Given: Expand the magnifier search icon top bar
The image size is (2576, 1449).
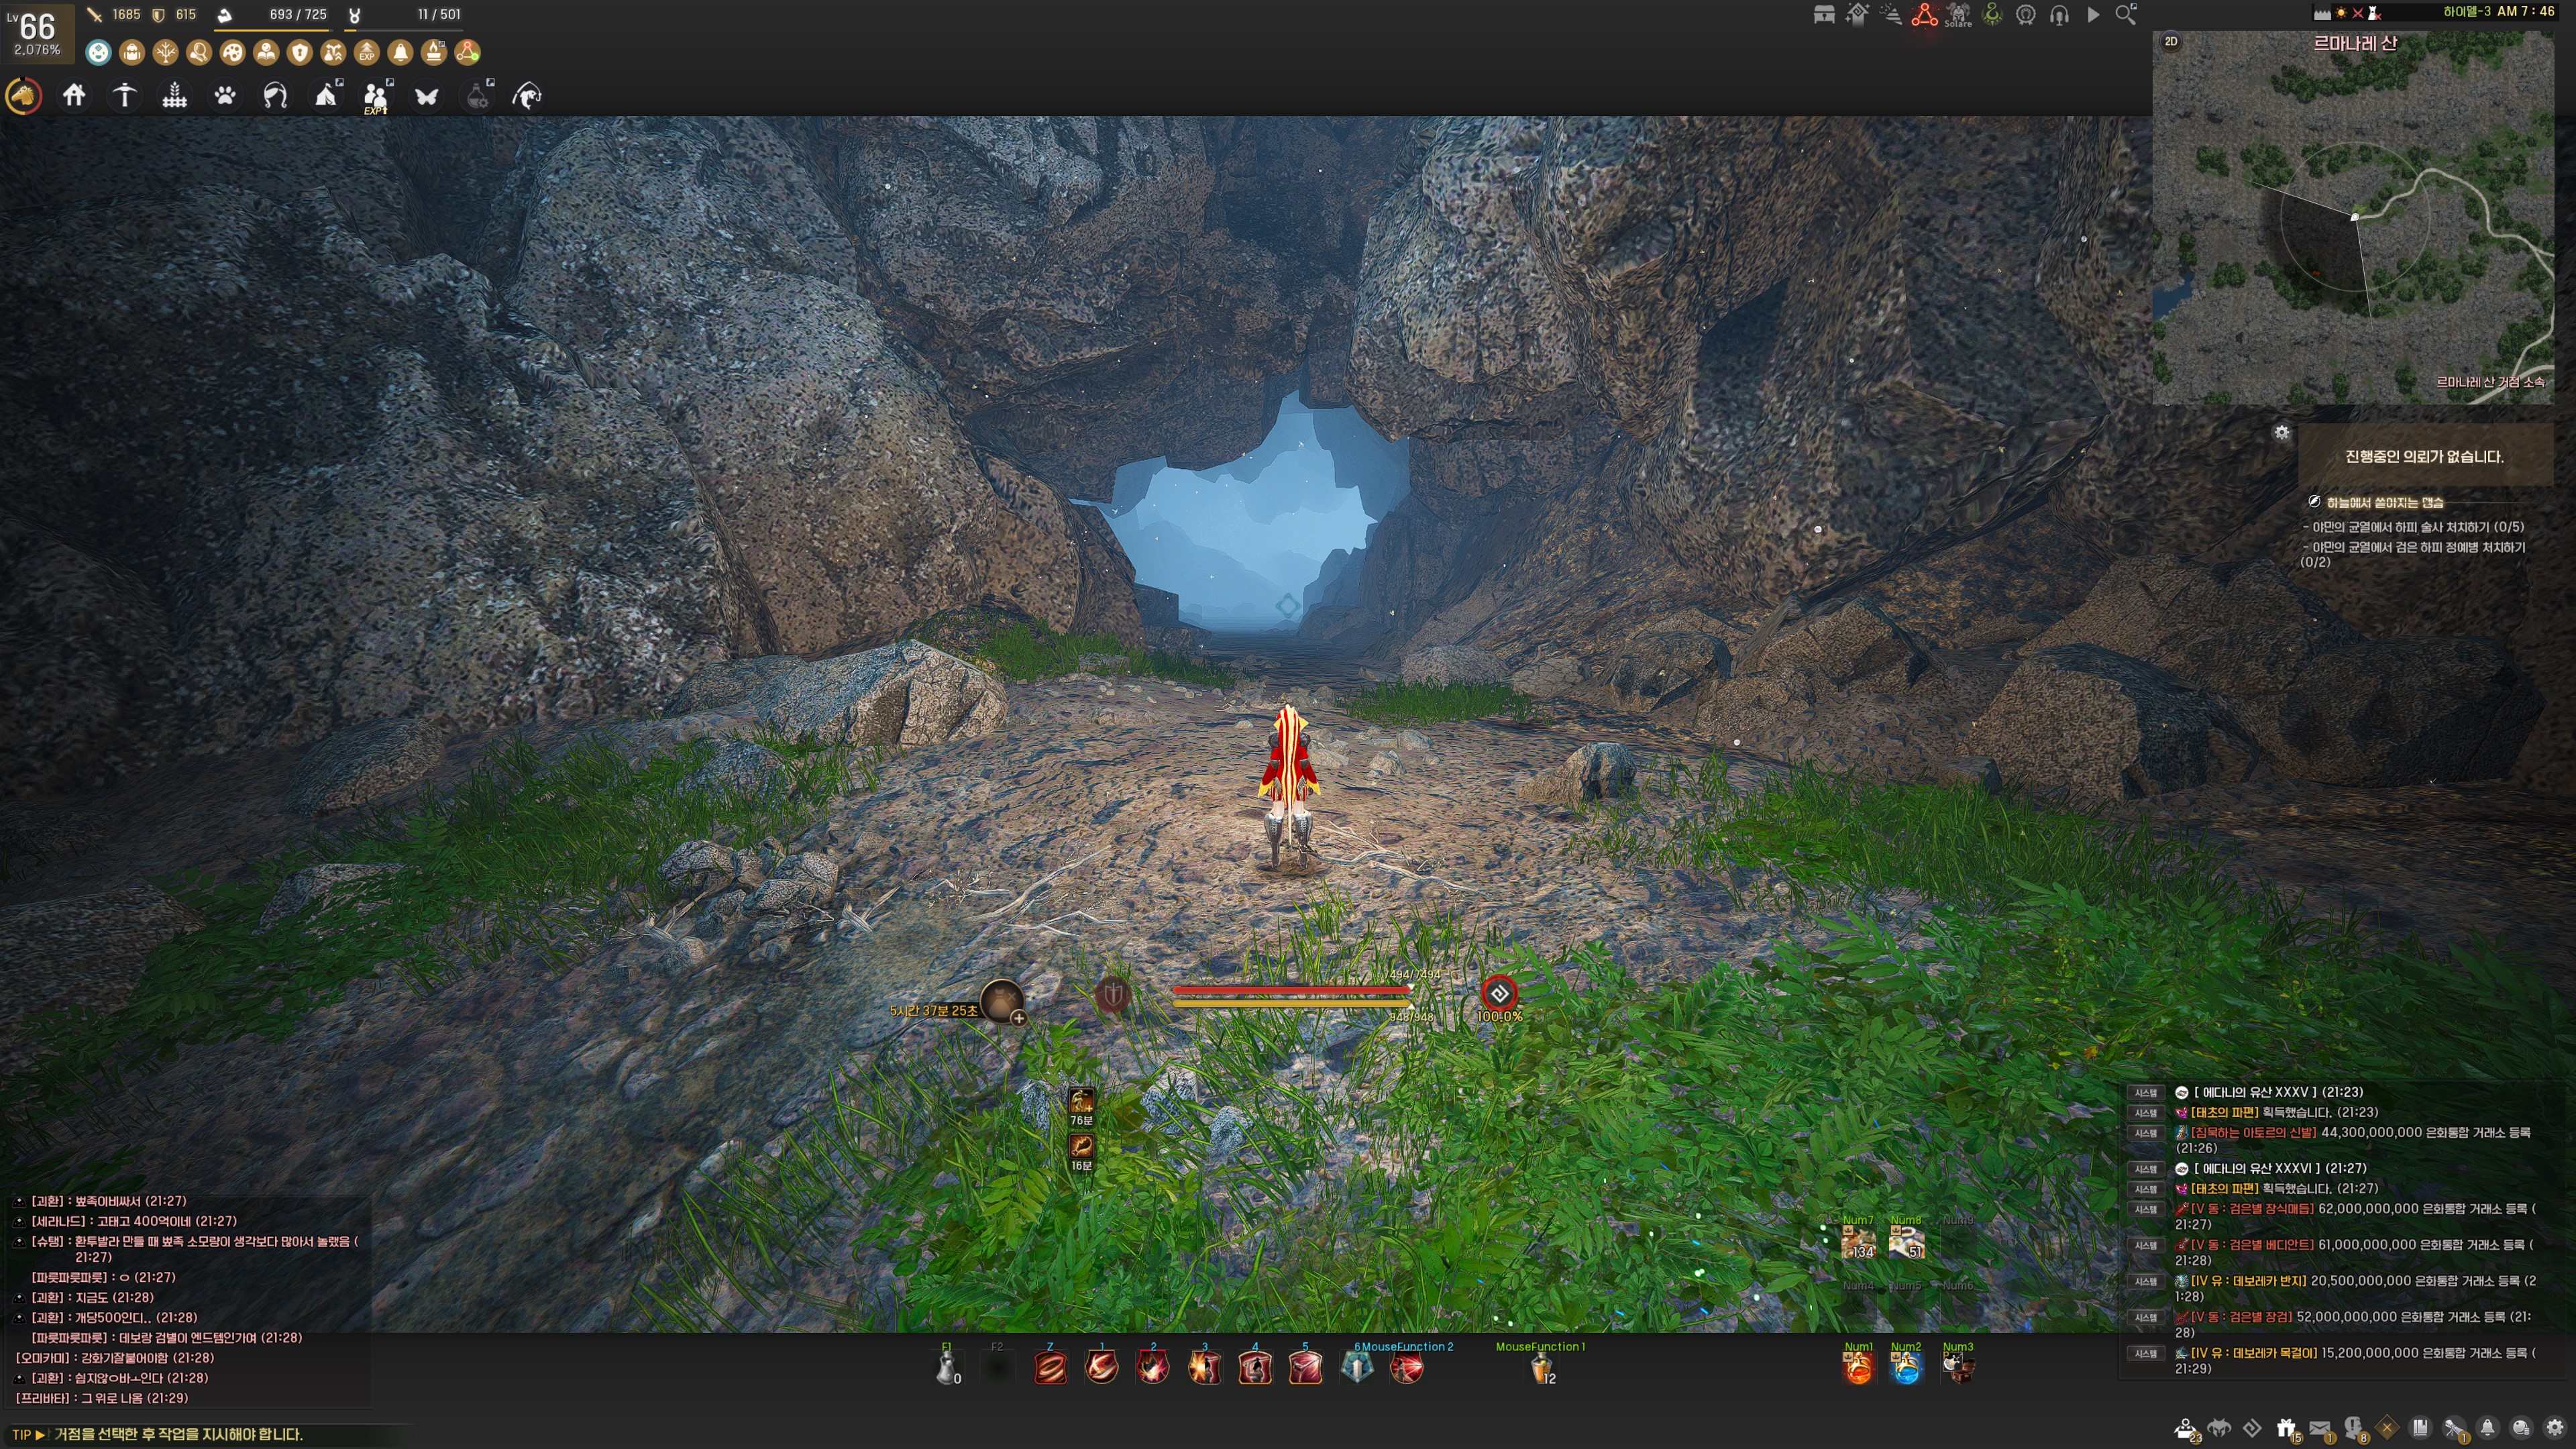Looking at the screenshot, I should tap(2126, 14).
